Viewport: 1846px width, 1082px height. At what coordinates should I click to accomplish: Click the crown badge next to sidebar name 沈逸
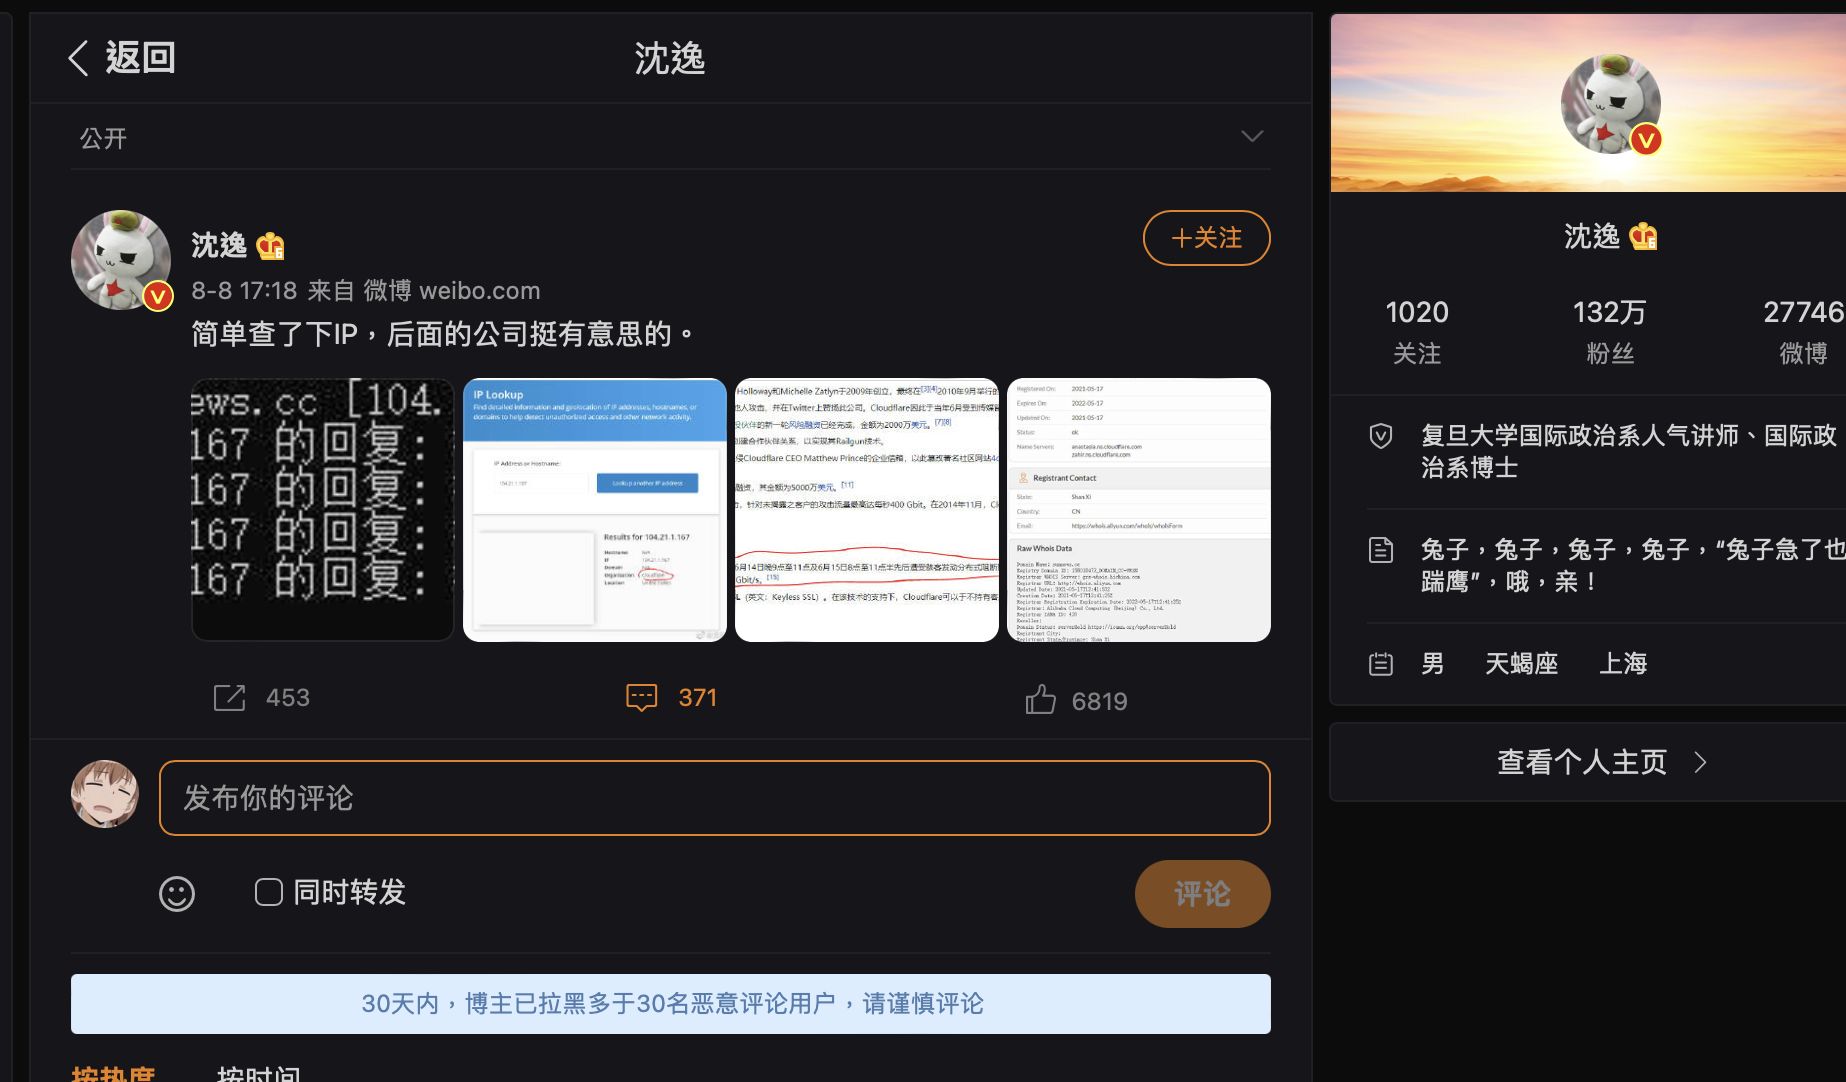coord(1643,237)
